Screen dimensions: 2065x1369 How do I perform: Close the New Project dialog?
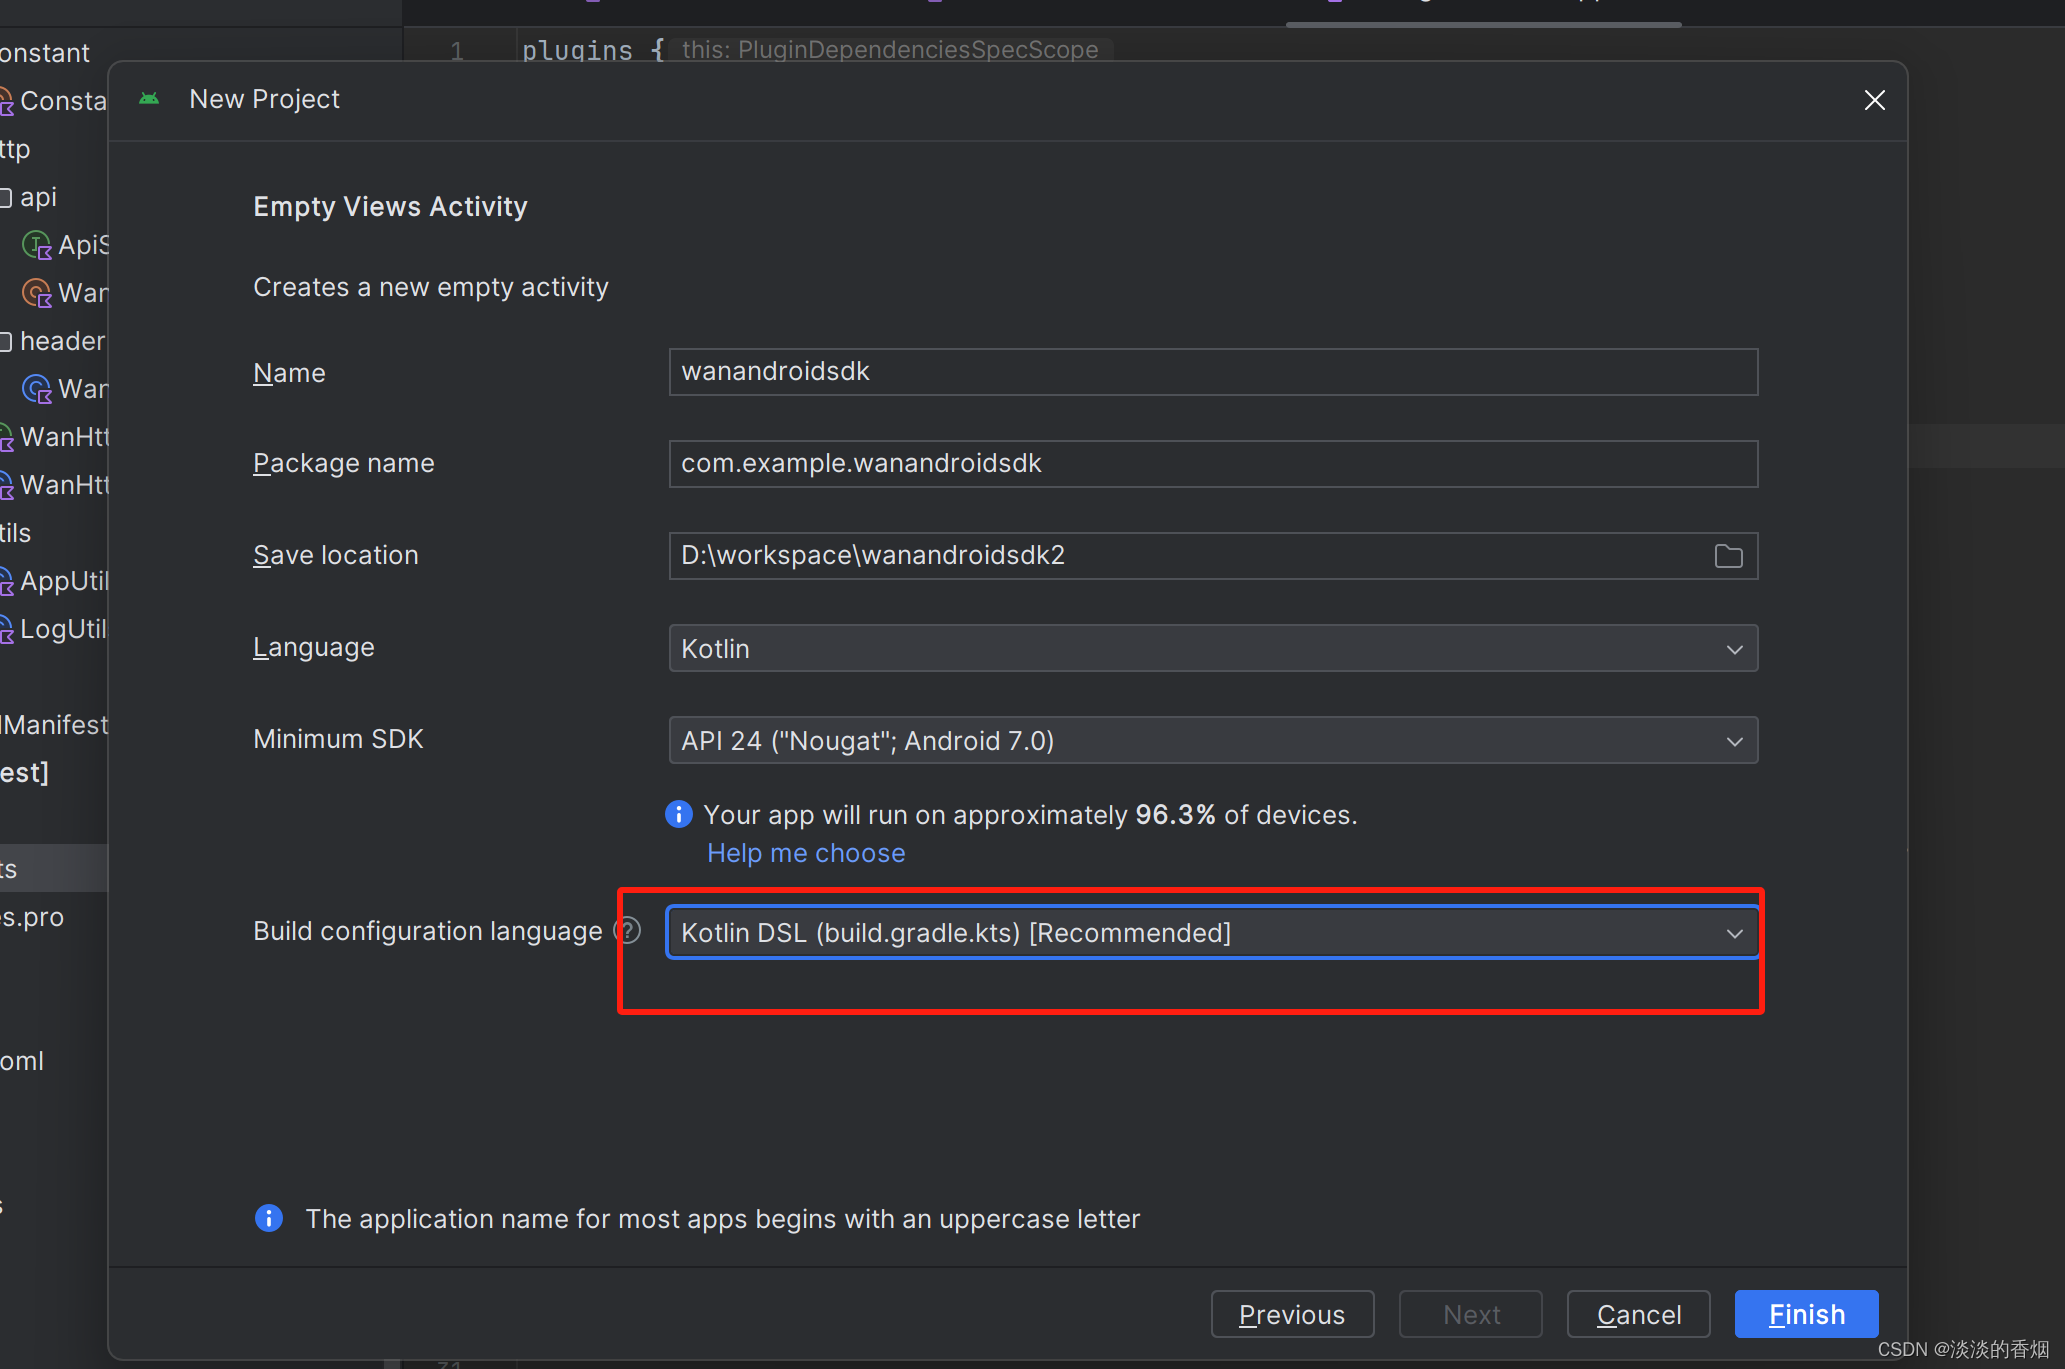pyautogui.click(x=1875, y=100)
